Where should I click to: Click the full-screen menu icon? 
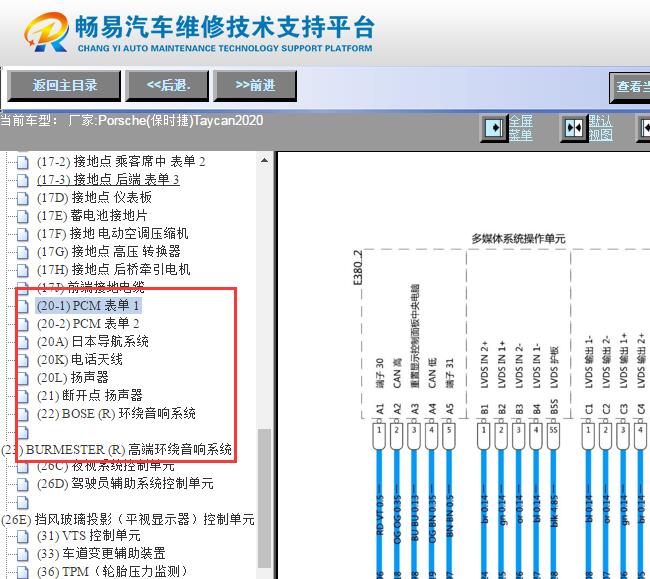[494, 129]
